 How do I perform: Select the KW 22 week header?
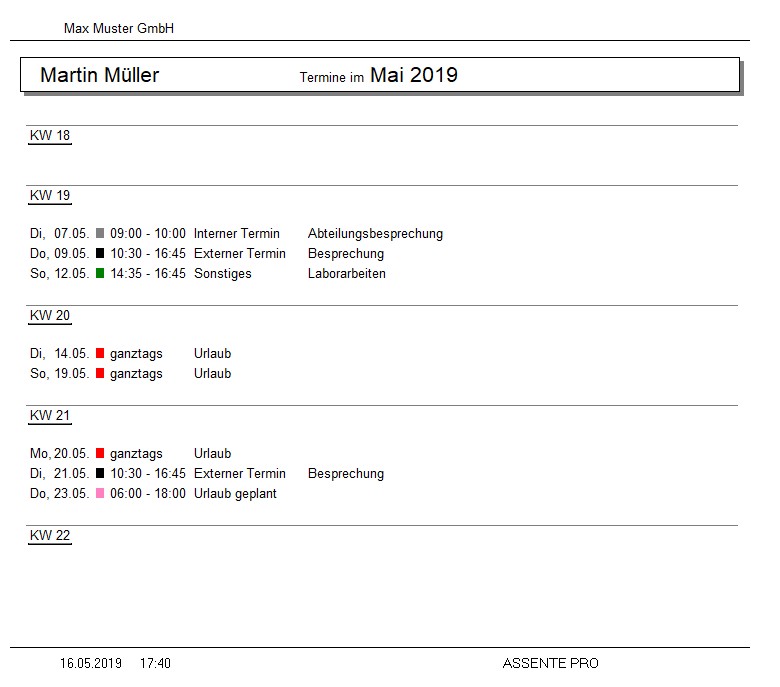click(x=50, y=535)
